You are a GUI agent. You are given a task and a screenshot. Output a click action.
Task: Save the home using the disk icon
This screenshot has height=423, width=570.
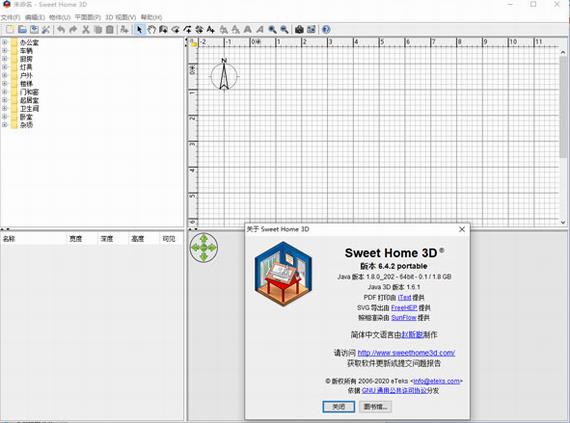point(34,29)
